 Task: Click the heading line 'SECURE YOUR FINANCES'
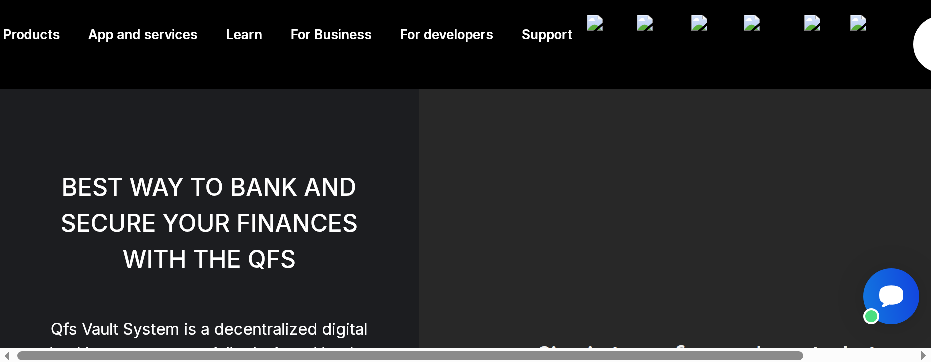(209, 224)
